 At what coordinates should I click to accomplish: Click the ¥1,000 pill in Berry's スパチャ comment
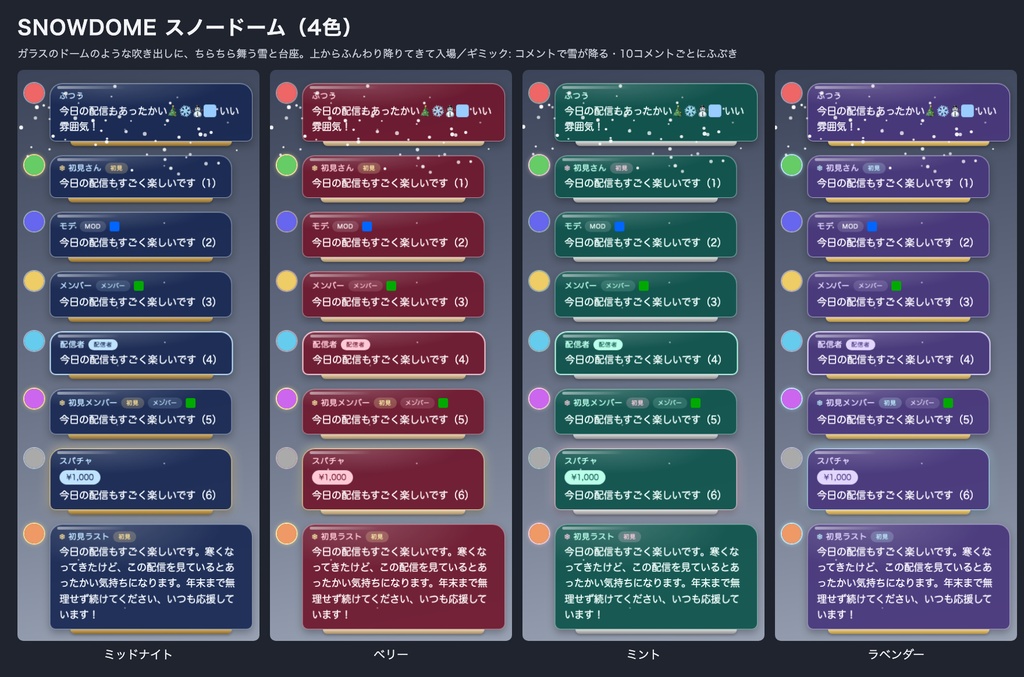coord(332,477)
